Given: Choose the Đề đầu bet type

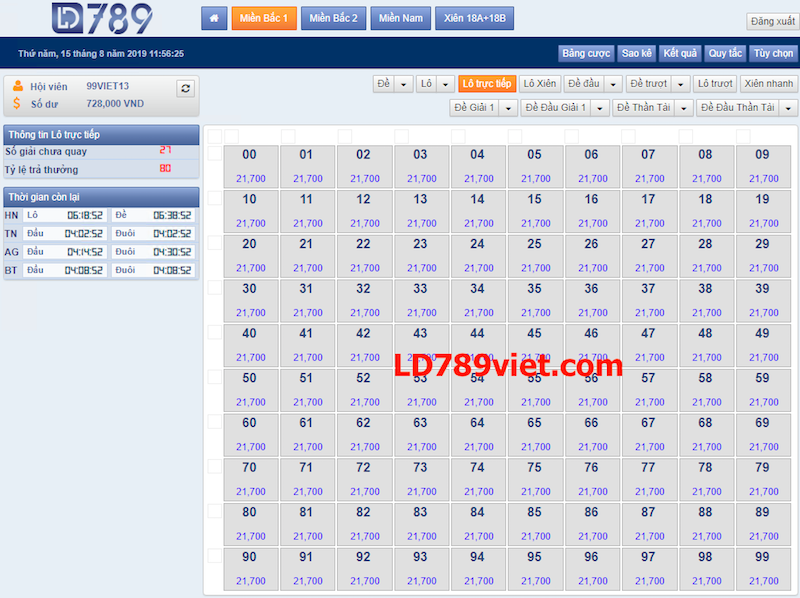Looking at the screenshot, I should click(584, 84).
